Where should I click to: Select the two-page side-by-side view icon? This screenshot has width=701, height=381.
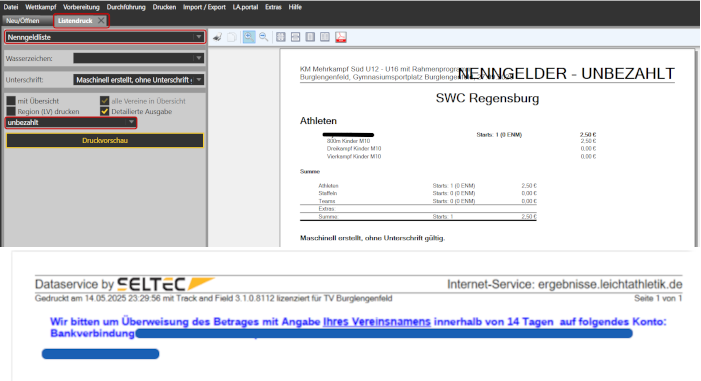(325, 37)
